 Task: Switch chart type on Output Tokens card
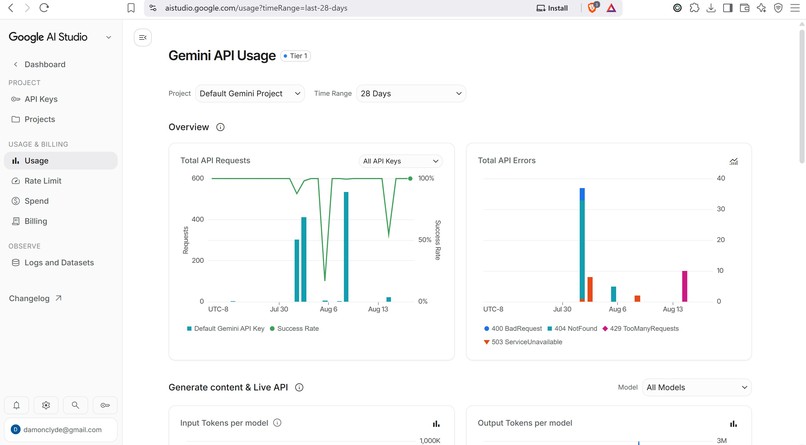(x=734, y=423)
